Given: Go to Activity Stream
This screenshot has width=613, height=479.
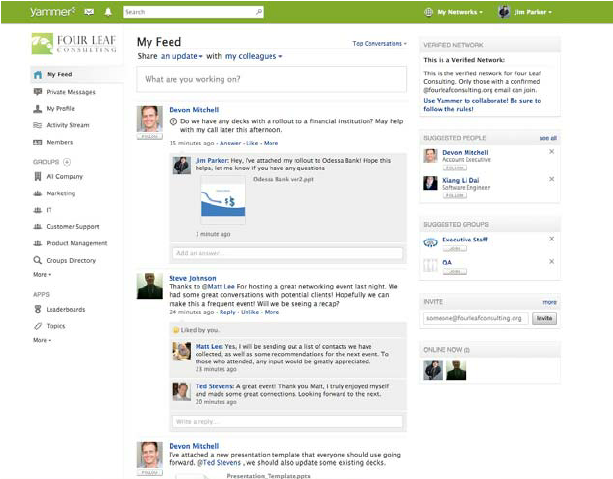Looking at the screenshot, I should pos(68,125).
